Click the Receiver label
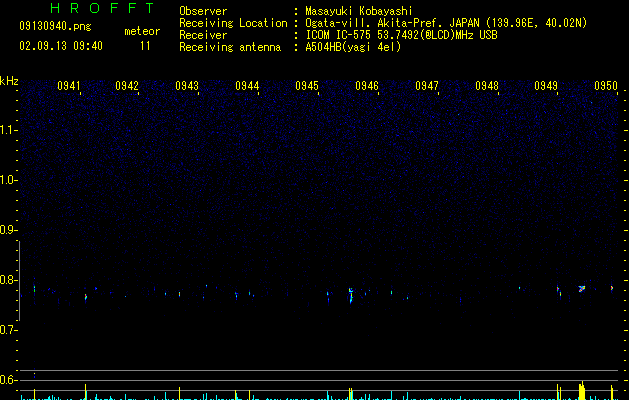This screenshot has width=629, height=400. pos(203,35)
